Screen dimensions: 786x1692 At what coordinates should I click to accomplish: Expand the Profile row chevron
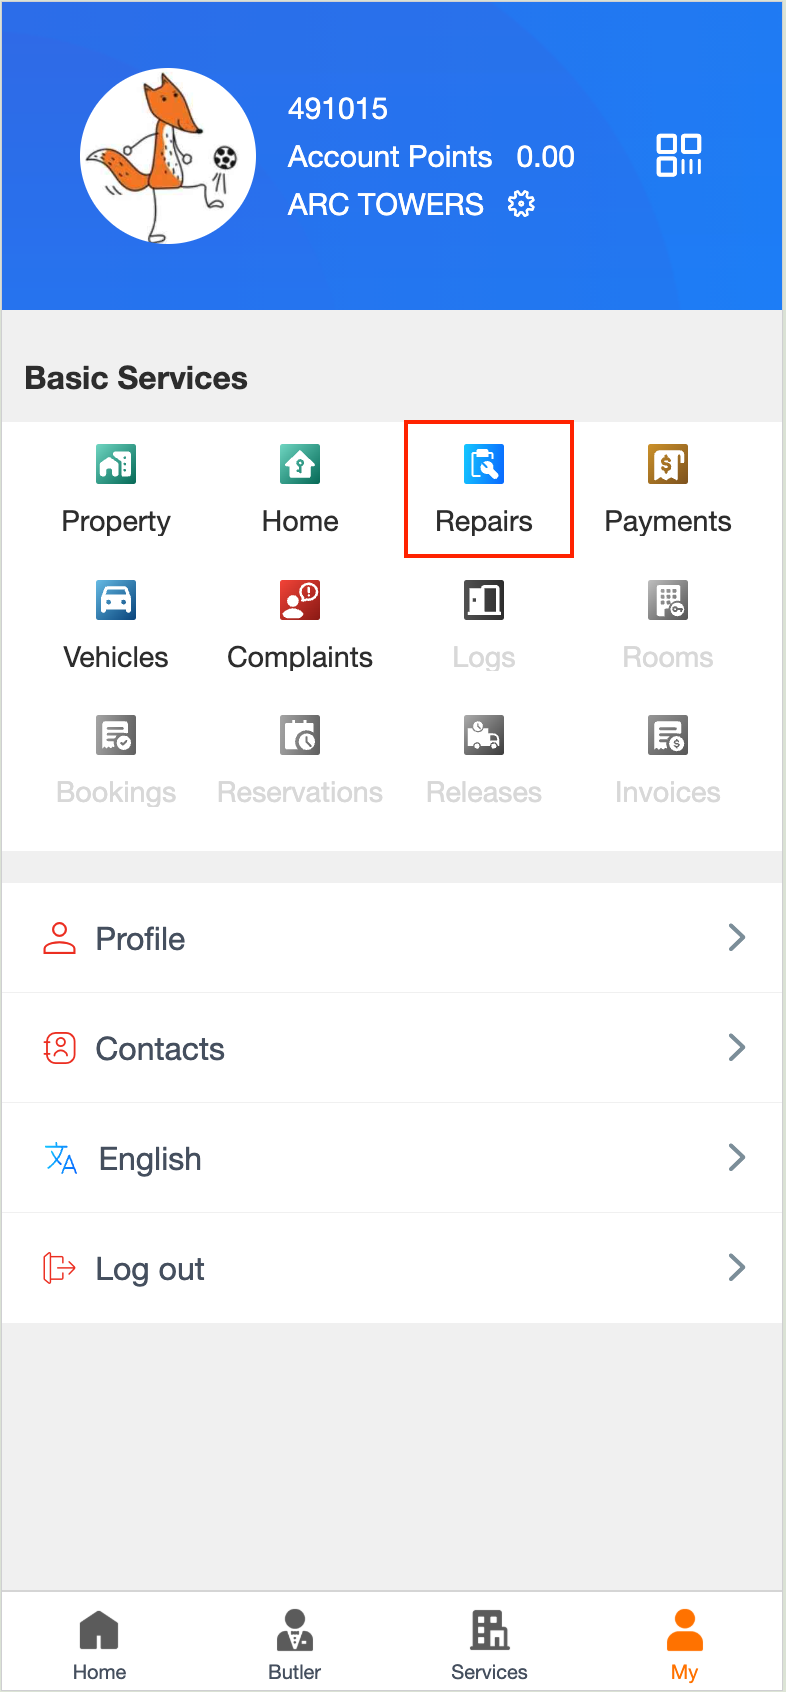737,938
